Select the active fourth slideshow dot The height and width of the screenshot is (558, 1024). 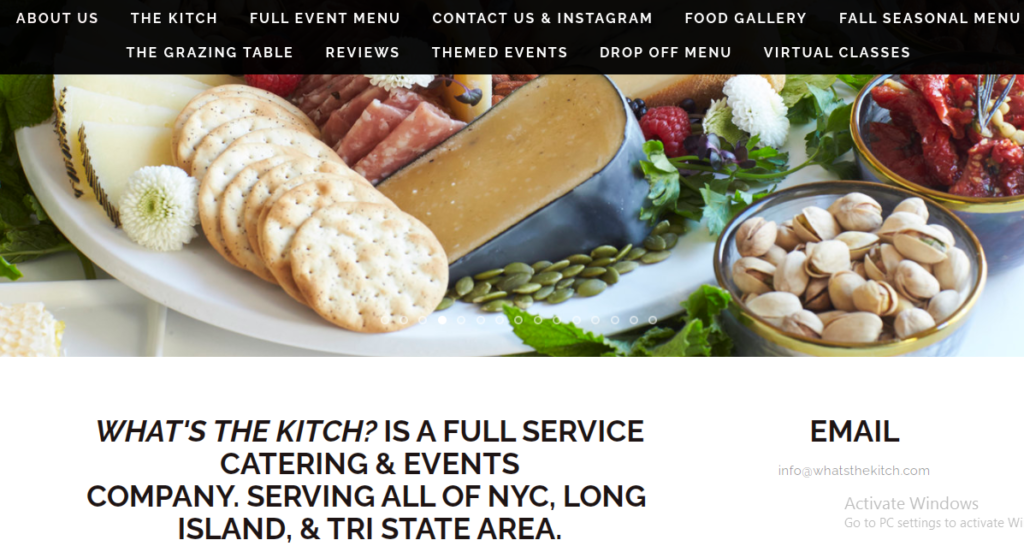442,320
